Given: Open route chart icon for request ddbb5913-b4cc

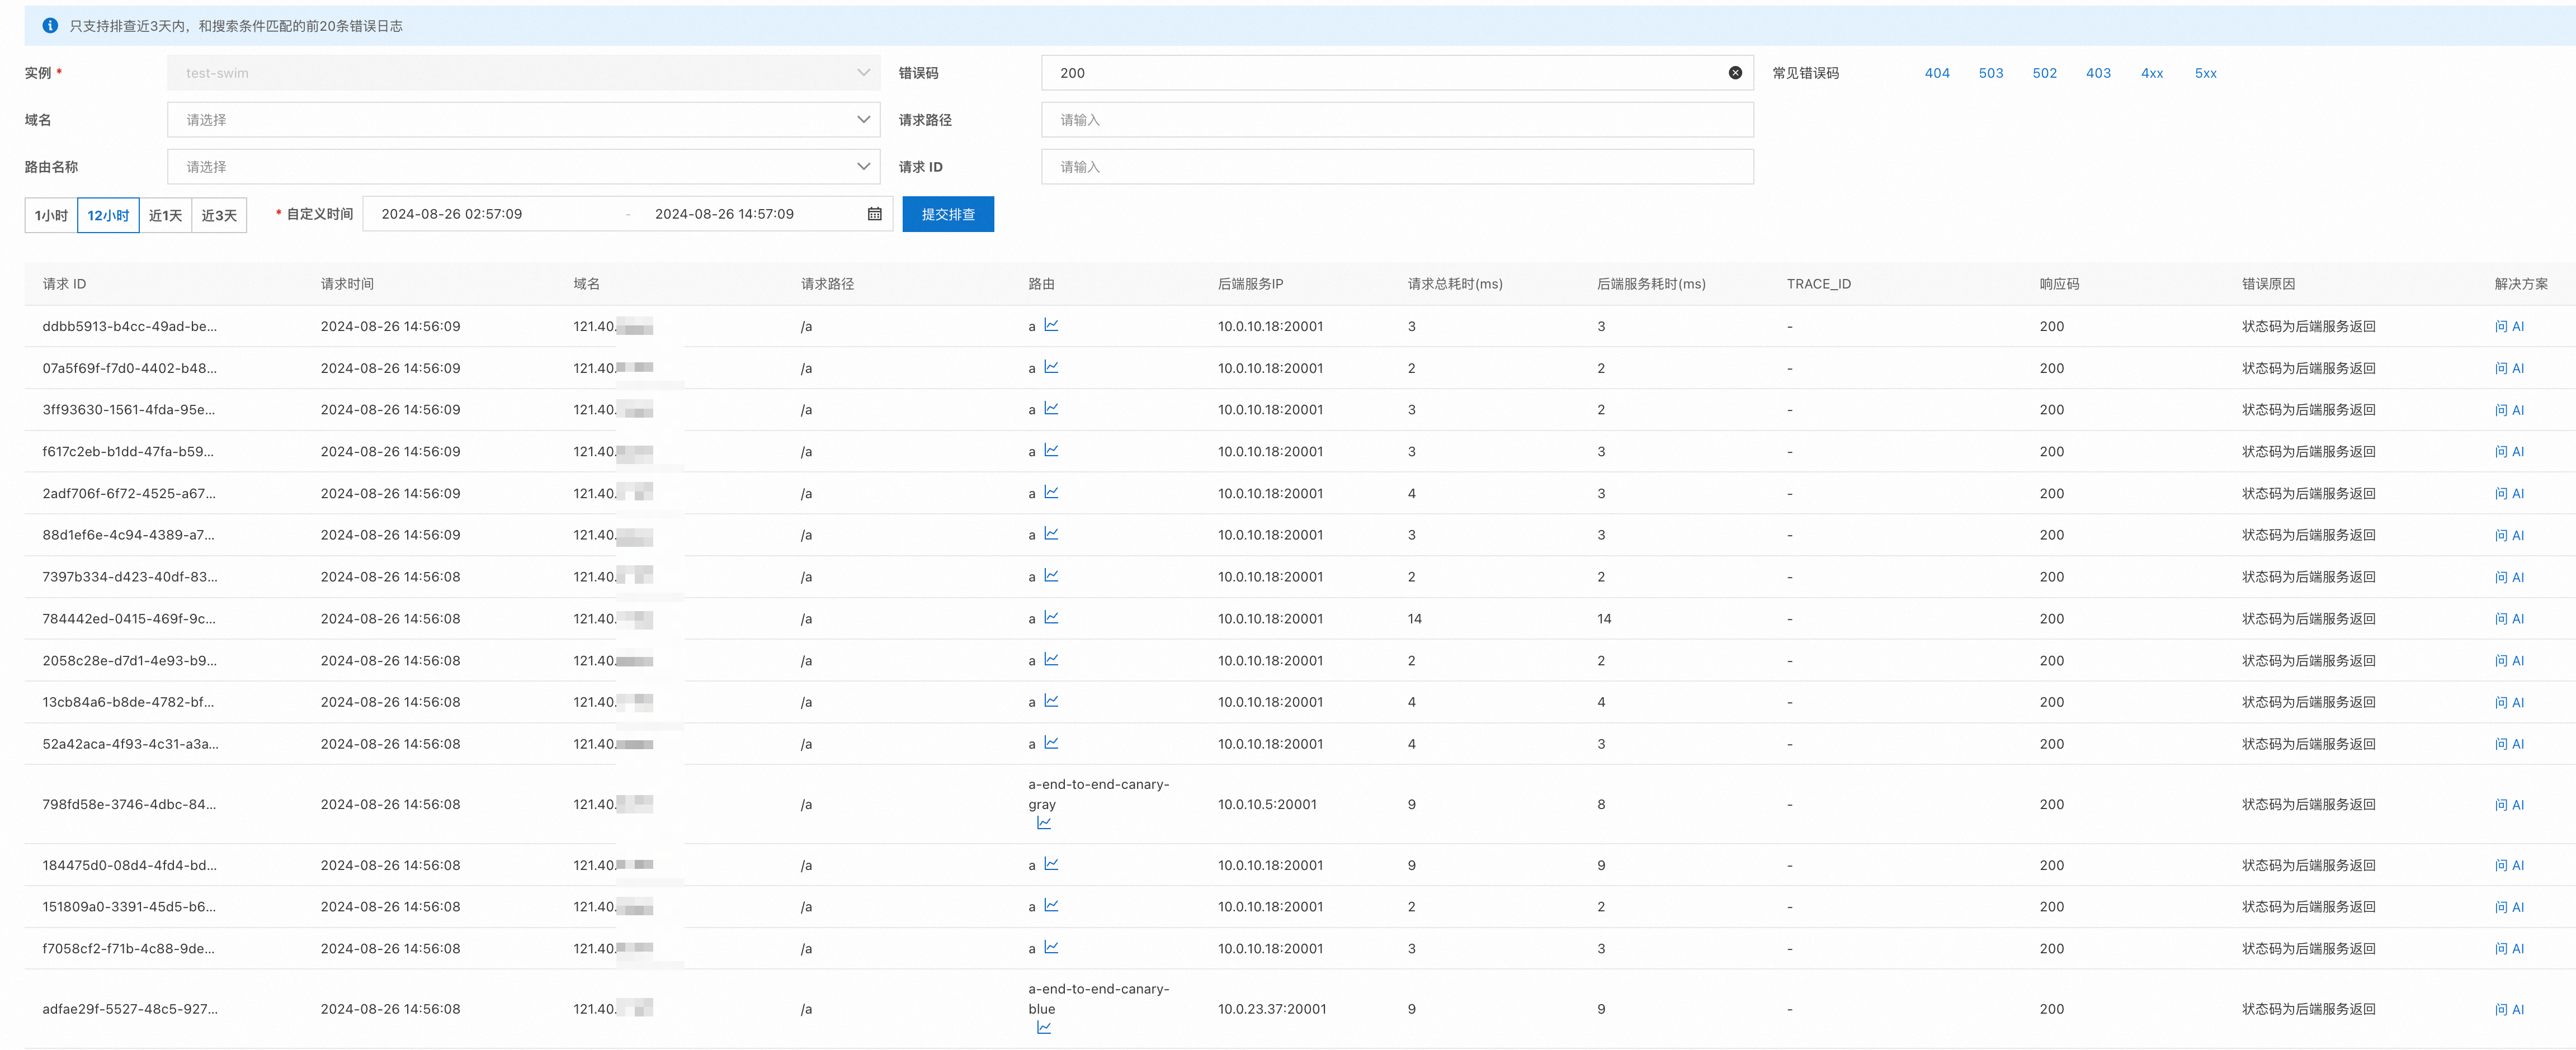Looking at the screenshot, I should tap(1051, 325).
